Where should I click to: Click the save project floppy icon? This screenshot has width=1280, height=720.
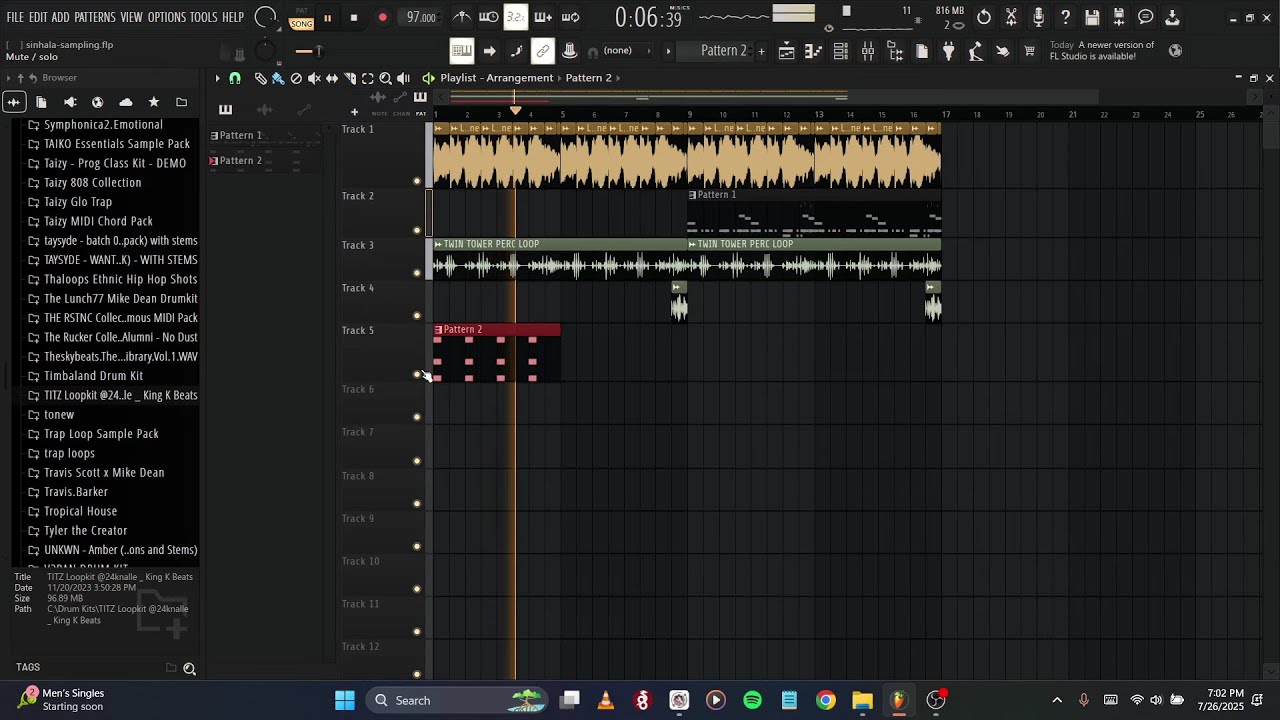pyautogui.click(x=1092, y=17)
